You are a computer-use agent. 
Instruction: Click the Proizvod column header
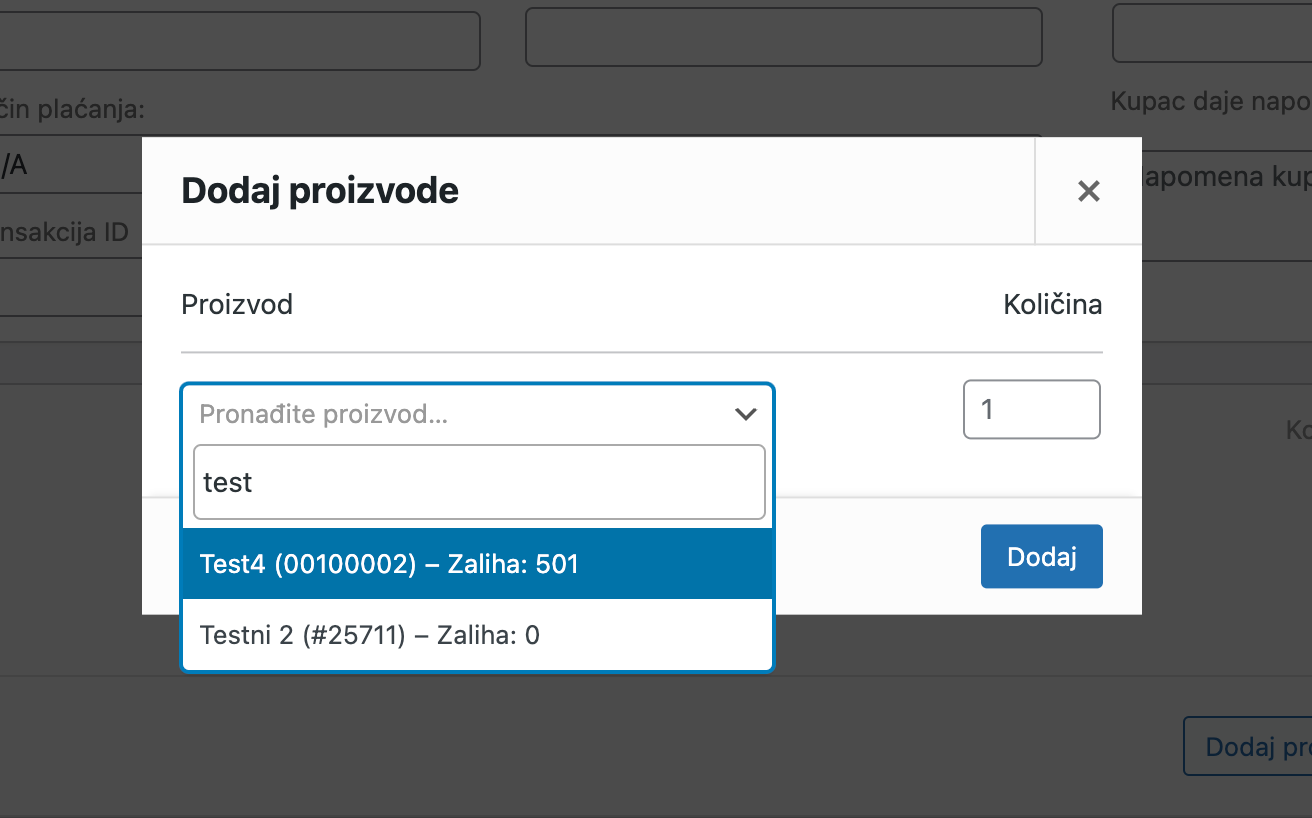[x=237, y=304]
